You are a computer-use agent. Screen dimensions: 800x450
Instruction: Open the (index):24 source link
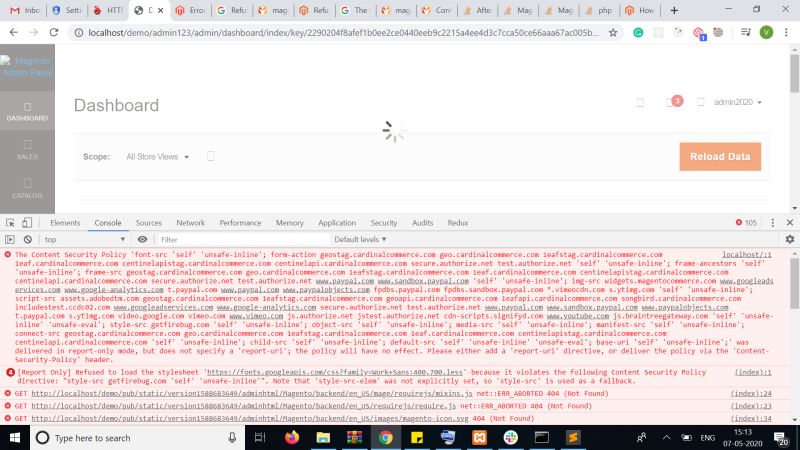751,394
